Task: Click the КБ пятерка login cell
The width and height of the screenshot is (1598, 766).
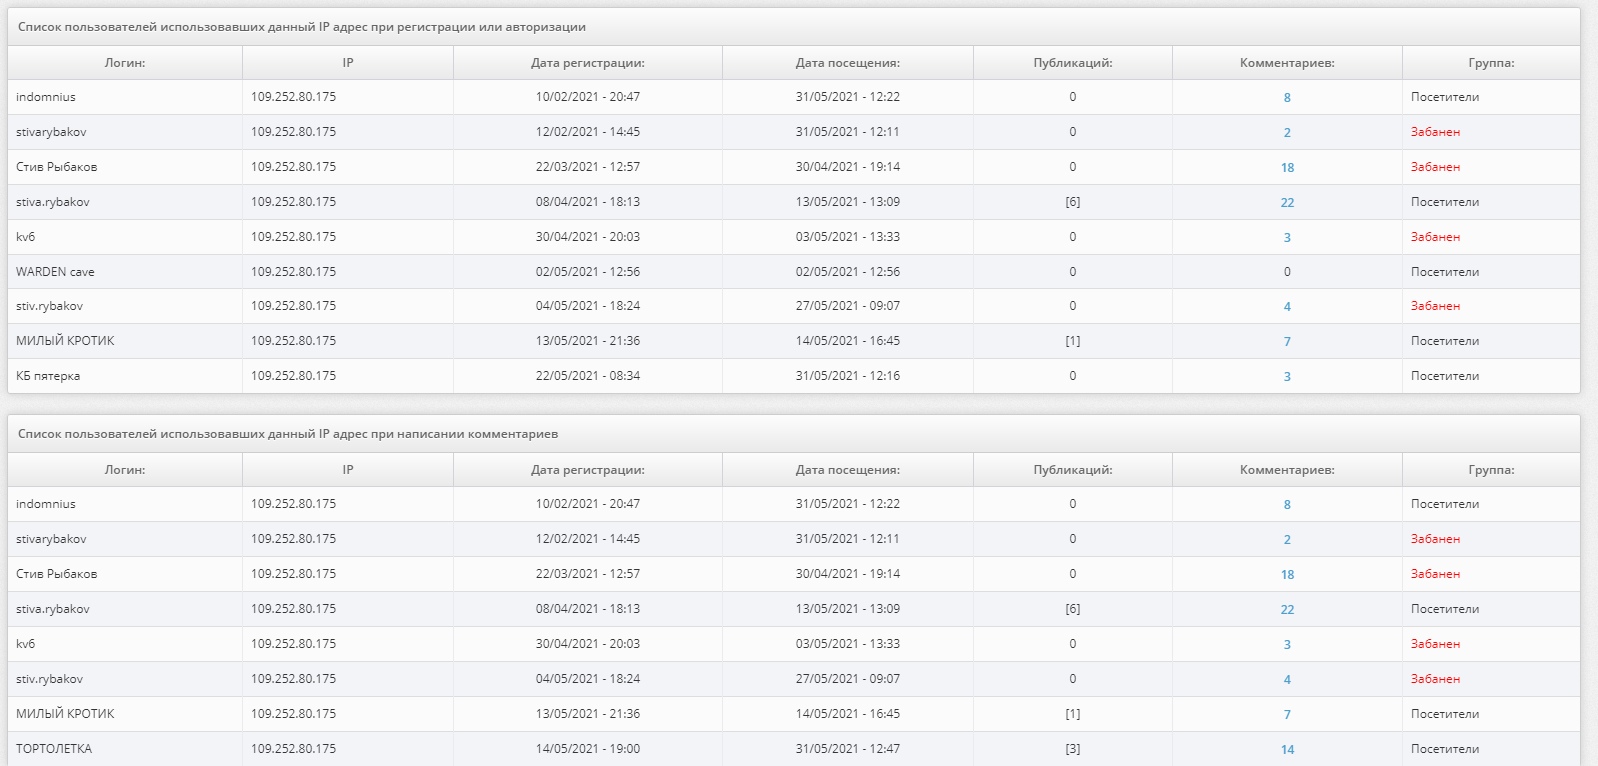Action: point(48,376)
